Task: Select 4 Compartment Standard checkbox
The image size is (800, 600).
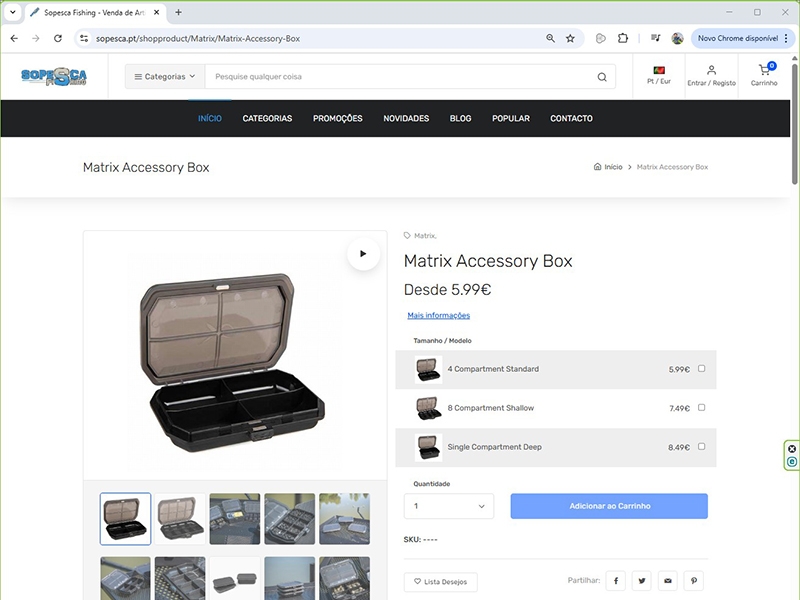Action: click(x=702, y=368)
